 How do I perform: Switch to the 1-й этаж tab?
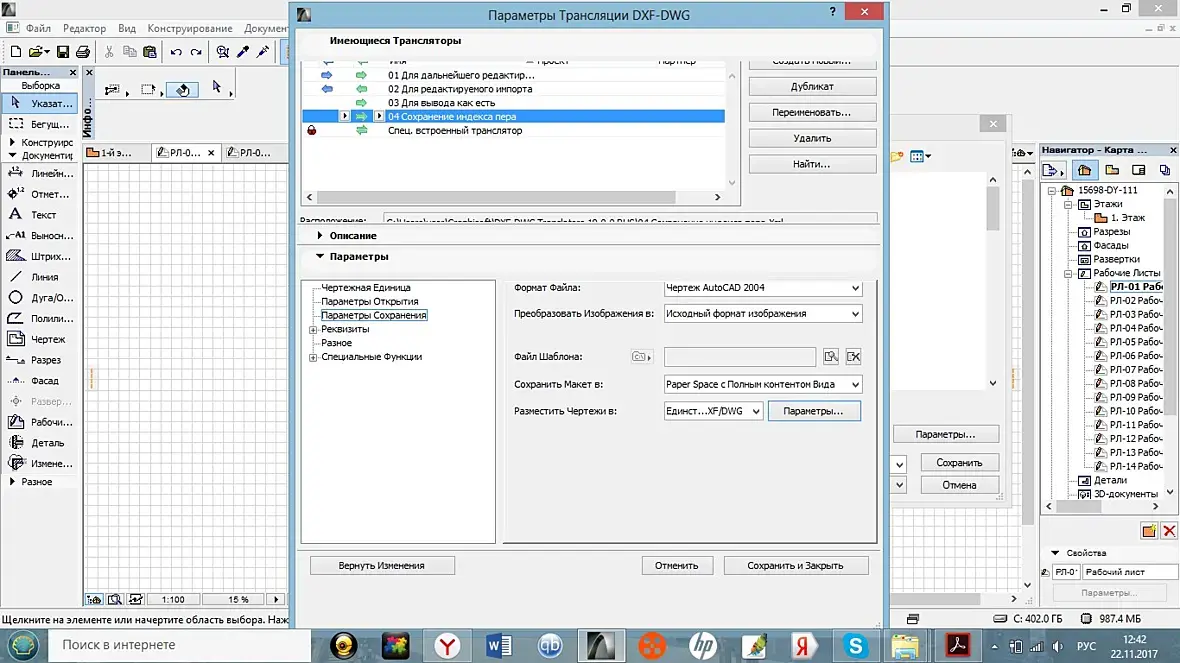pos(116,153)
